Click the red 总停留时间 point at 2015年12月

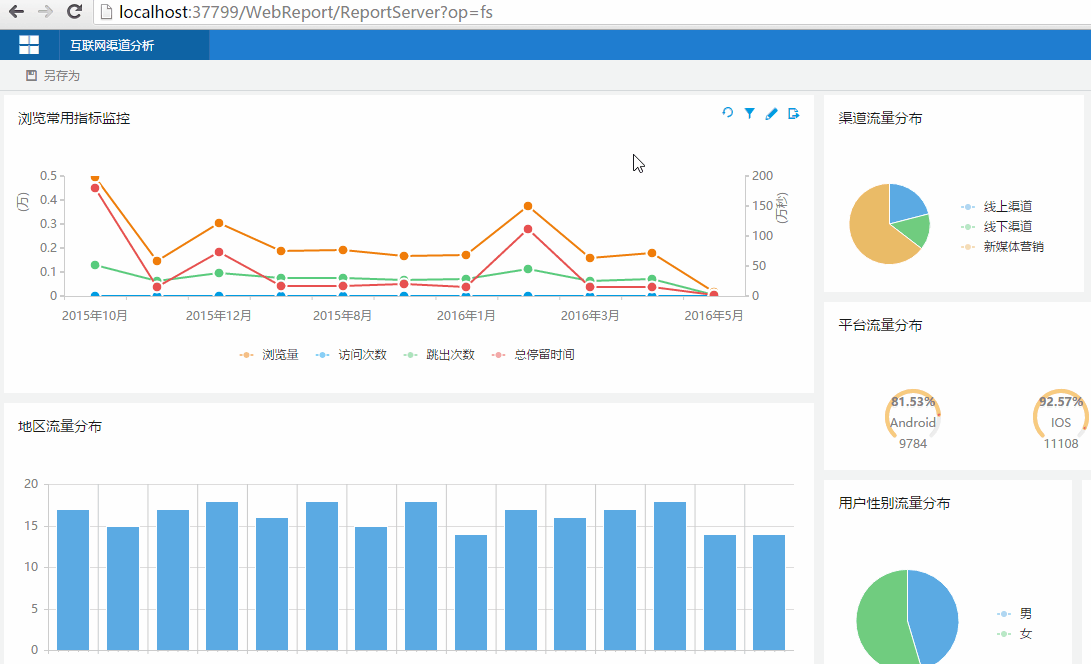[x=218, y=252]
